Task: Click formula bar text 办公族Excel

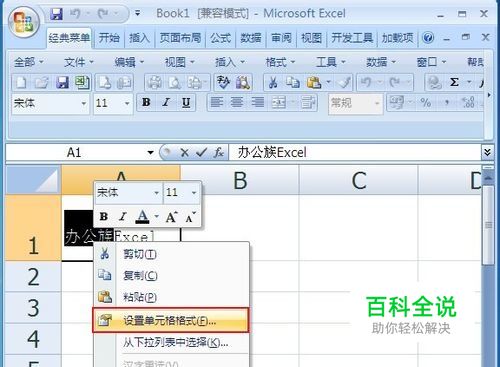Action: tap(272, 153)
